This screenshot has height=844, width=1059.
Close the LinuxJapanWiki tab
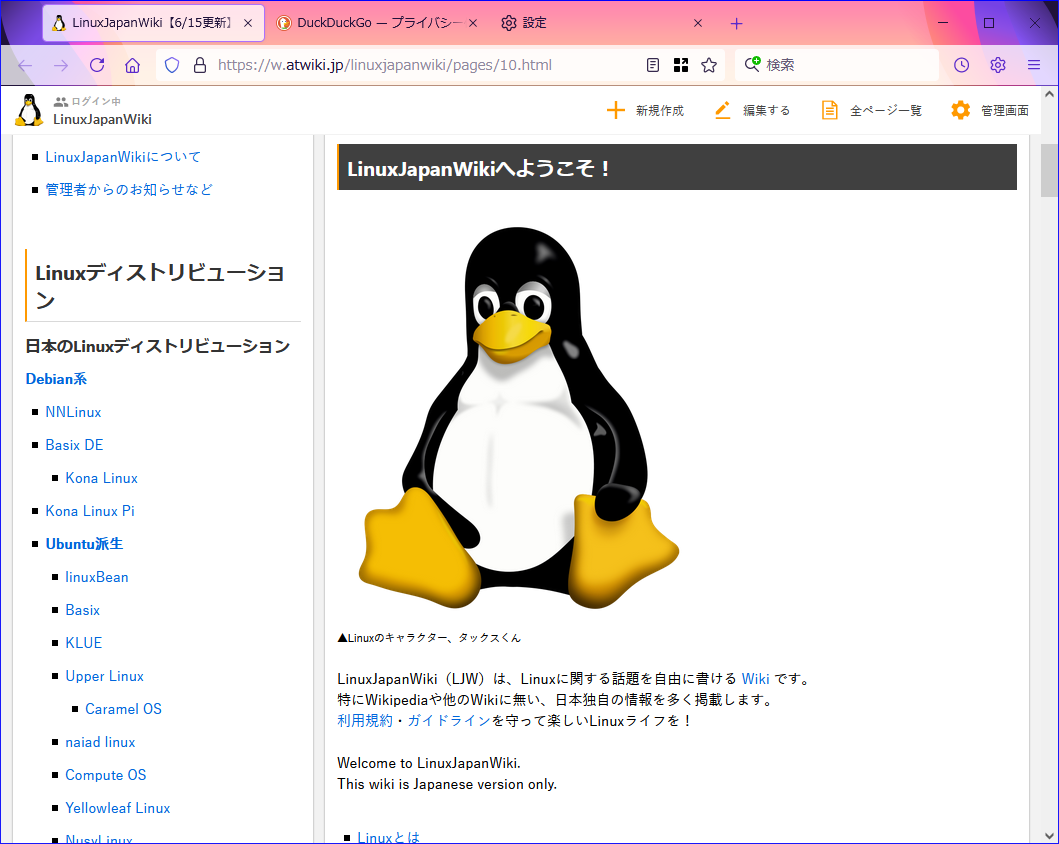248,23
